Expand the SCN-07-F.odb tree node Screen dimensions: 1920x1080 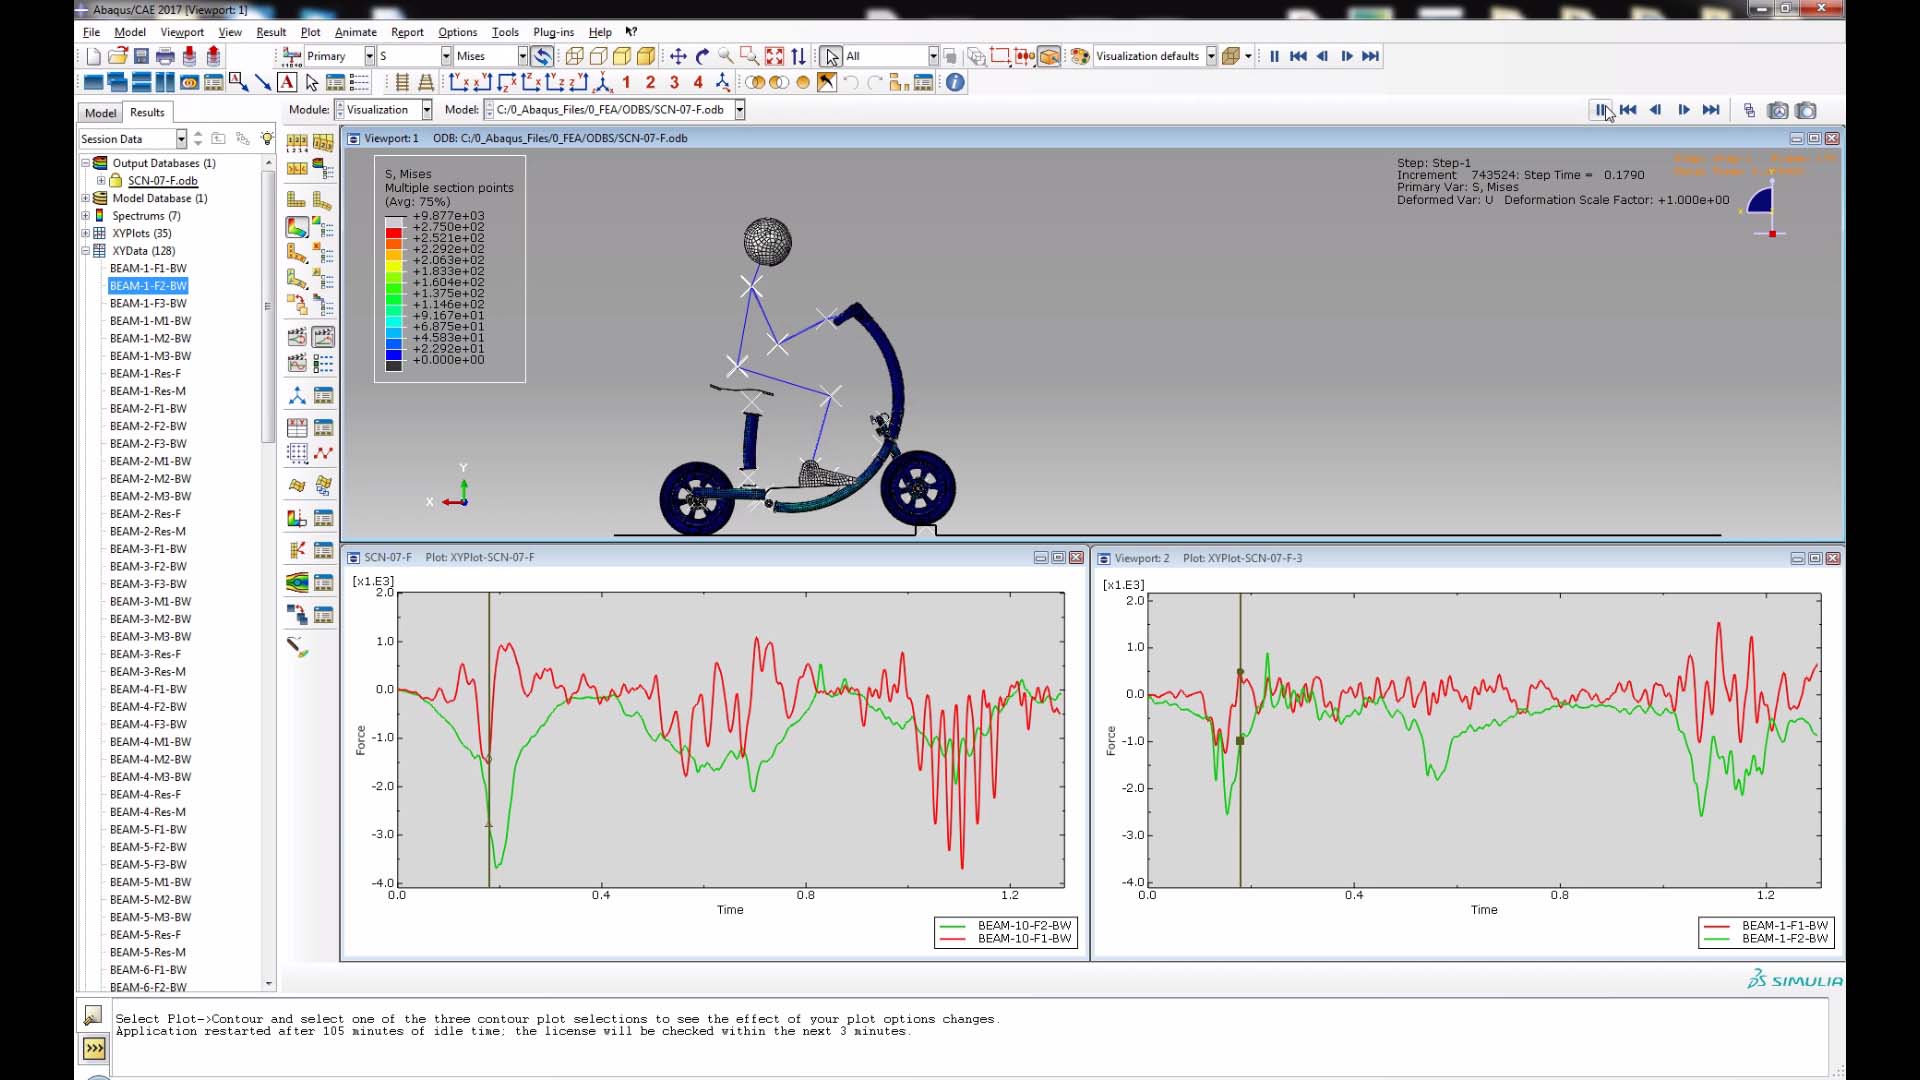[100, 181]
